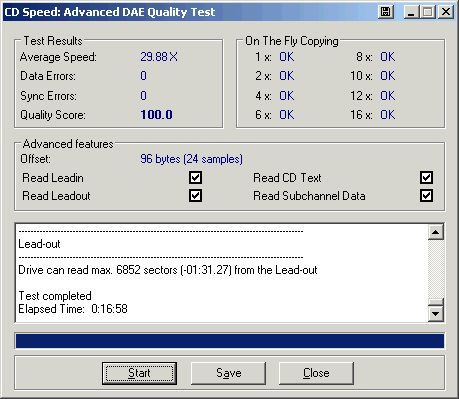
Task: Toggle the Read Subchannel Data checkbox
Action: point(426,196)
